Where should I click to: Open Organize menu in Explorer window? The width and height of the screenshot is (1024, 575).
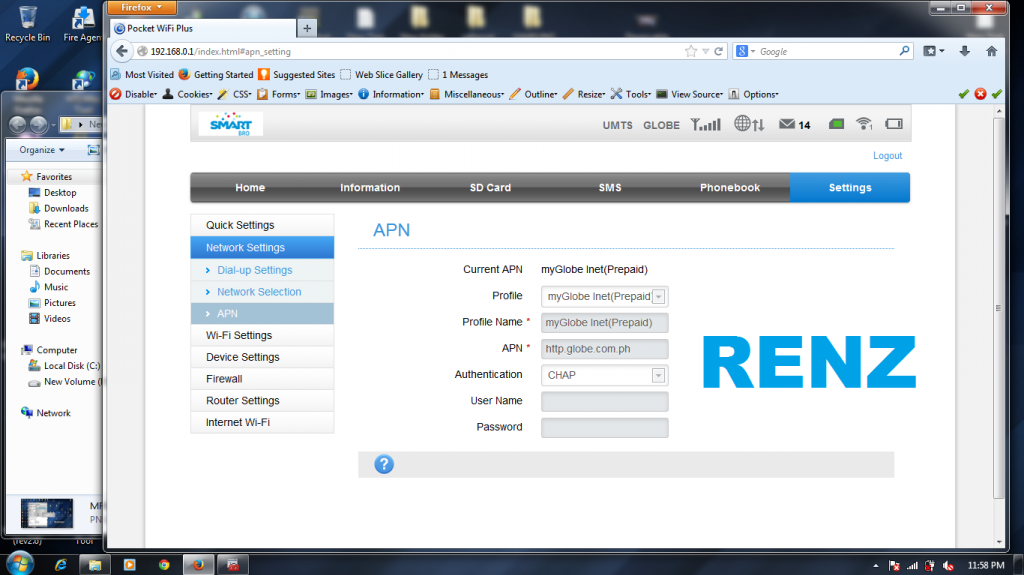click(42, 150)
